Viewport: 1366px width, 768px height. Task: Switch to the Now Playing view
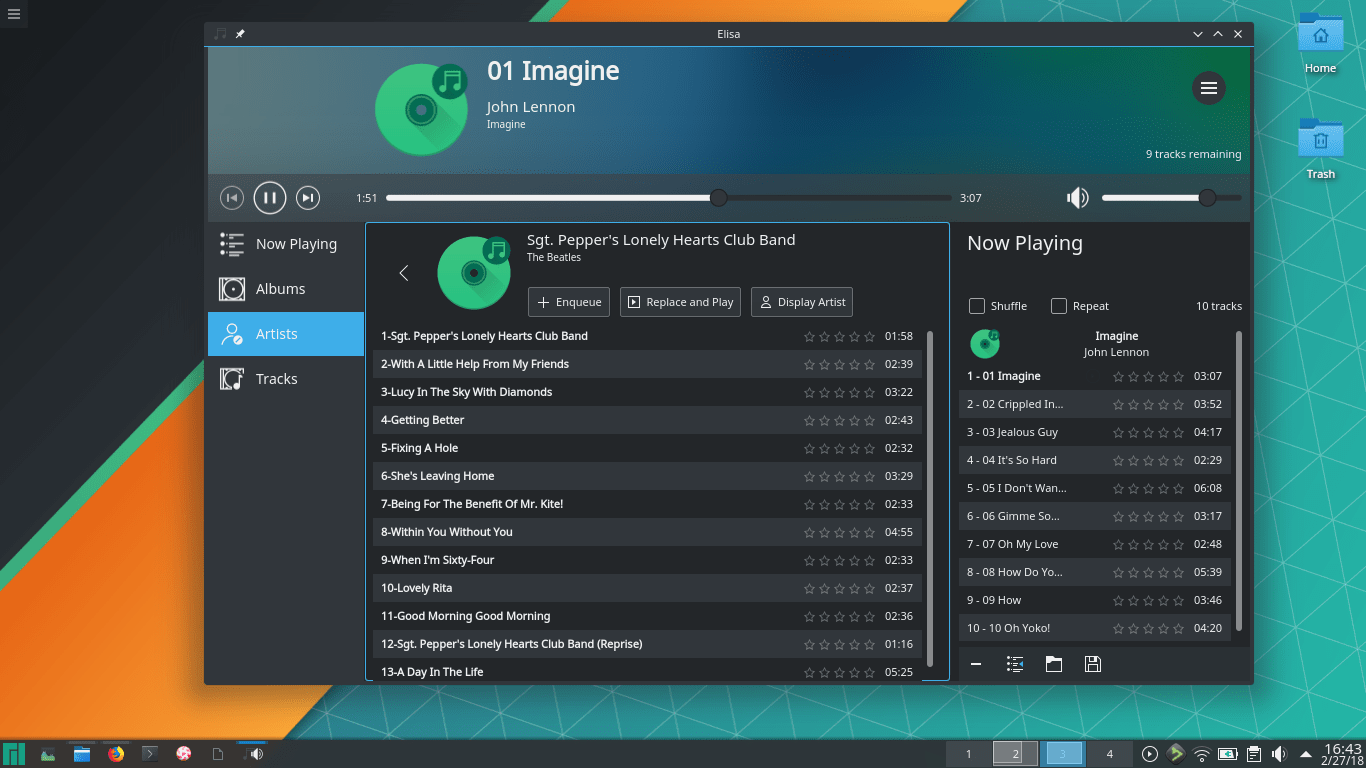coord(285,244)
